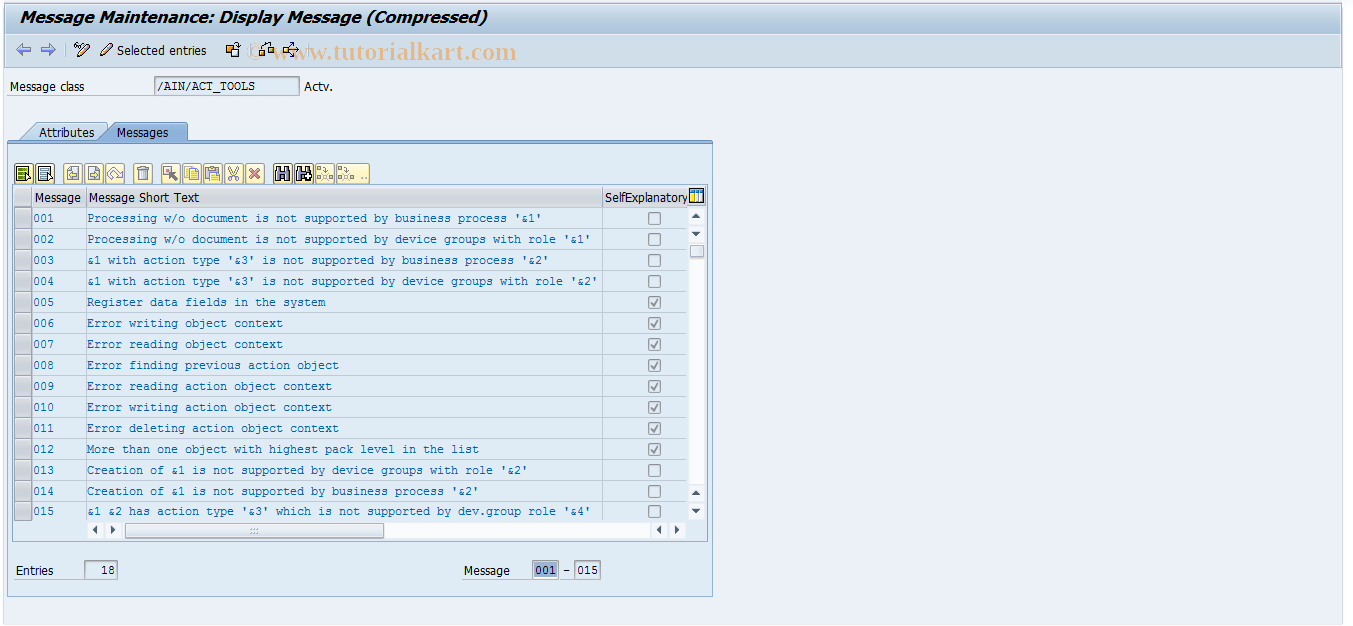Click the top scroll-down arrow below it
Screen dimensions: 1353x626
coord(697,234)
